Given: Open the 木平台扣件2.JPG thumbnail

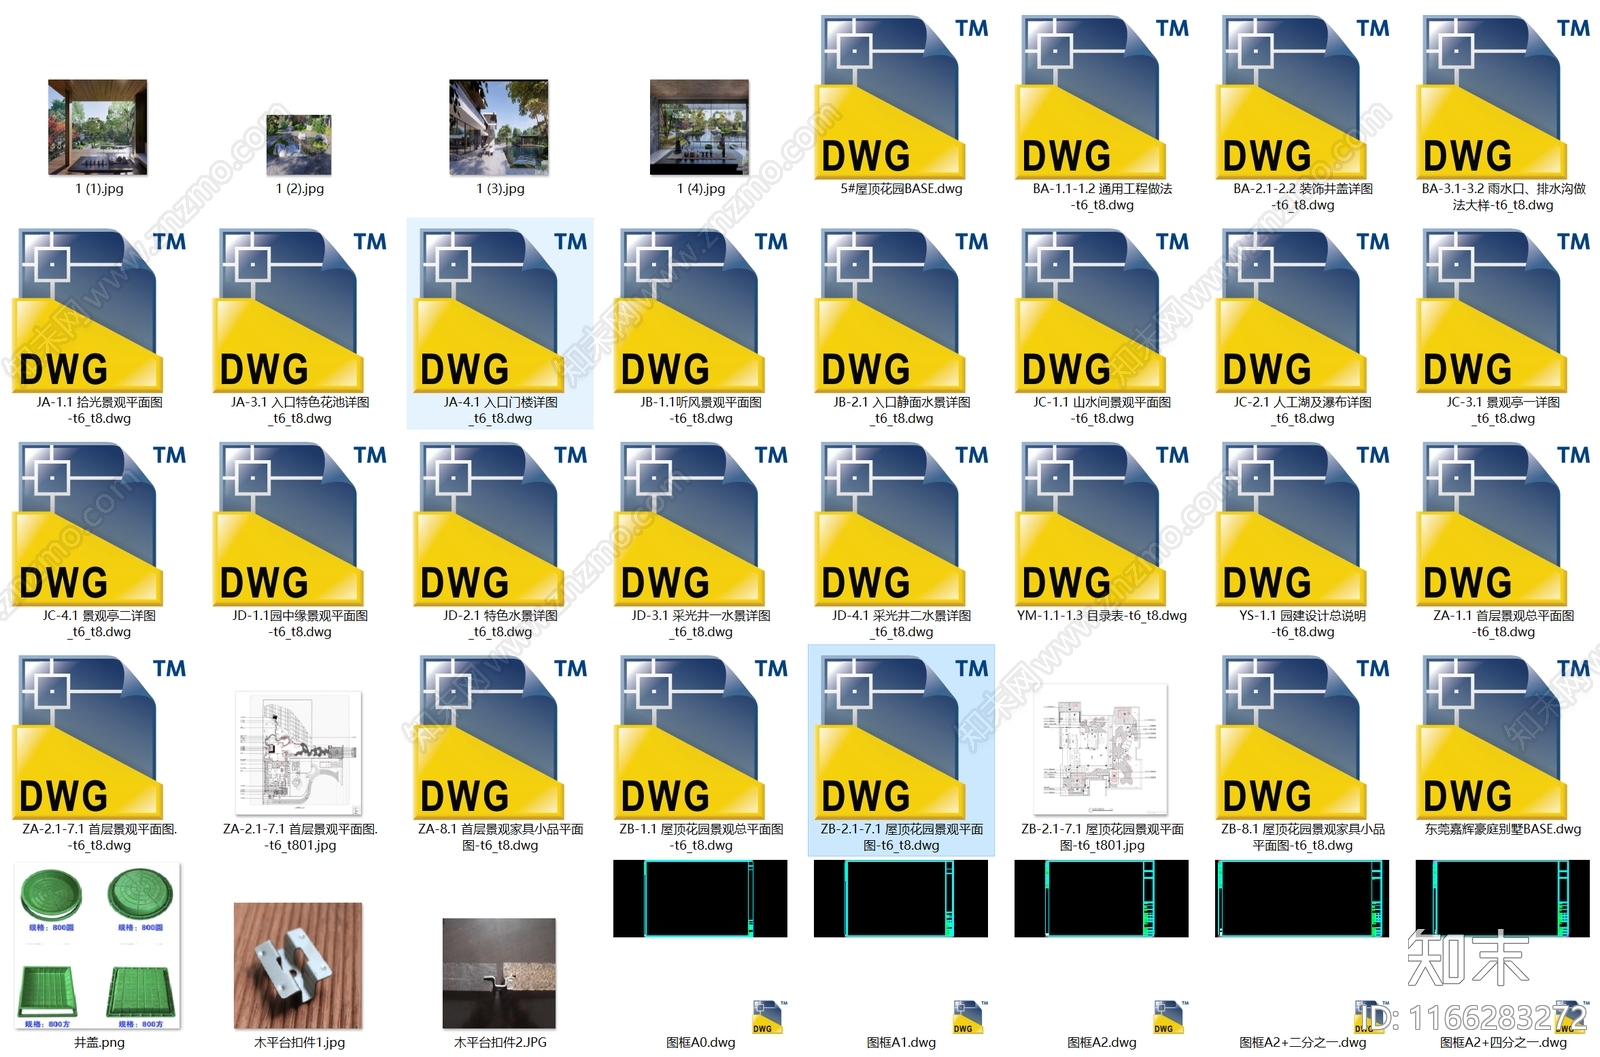Looking at the screenshot, I should [x=499, y=974].
